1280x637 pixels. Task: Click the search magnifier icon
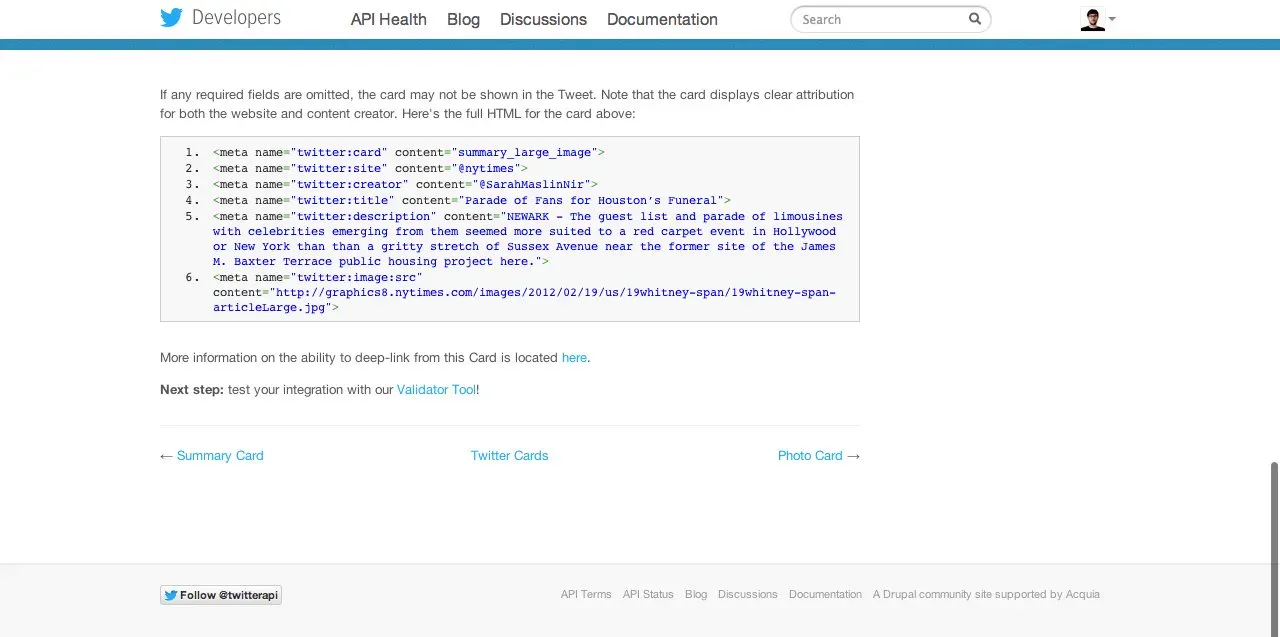coord(974,18)
